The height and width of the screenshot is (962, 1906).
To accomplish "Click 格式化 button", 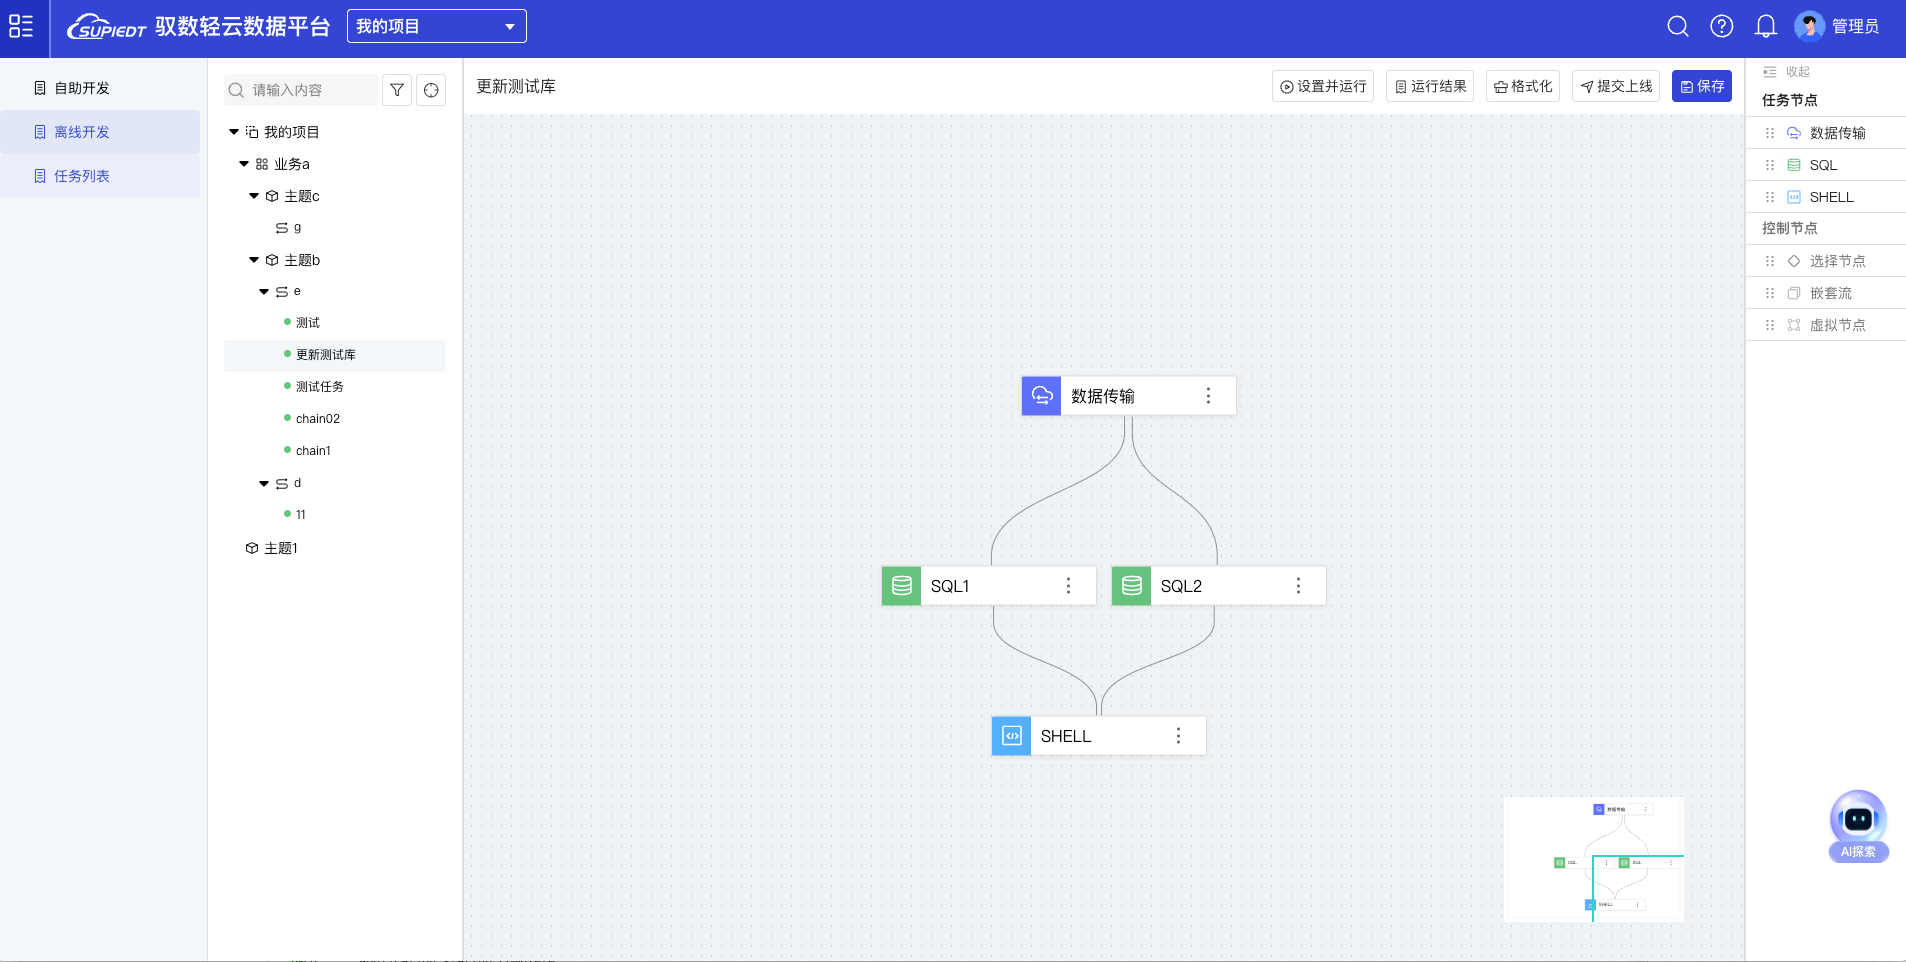I will pyautogui.click(x=1523, y=86).
